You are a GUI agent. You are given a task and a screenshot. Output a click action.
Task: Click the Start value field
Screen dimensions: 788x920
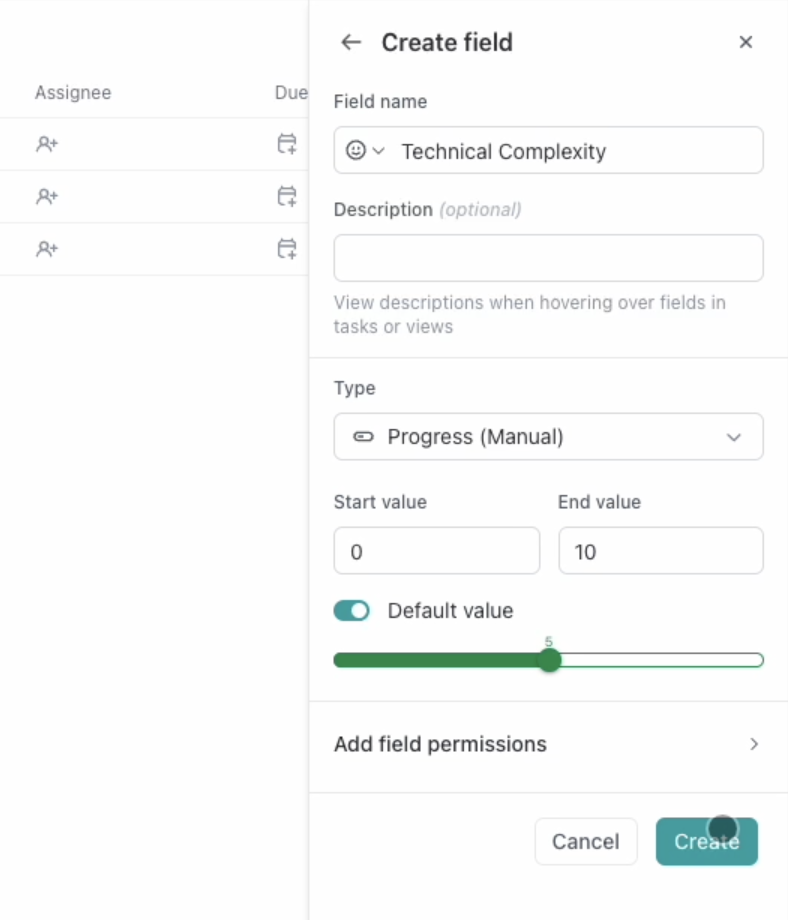(x=437, y=551)
